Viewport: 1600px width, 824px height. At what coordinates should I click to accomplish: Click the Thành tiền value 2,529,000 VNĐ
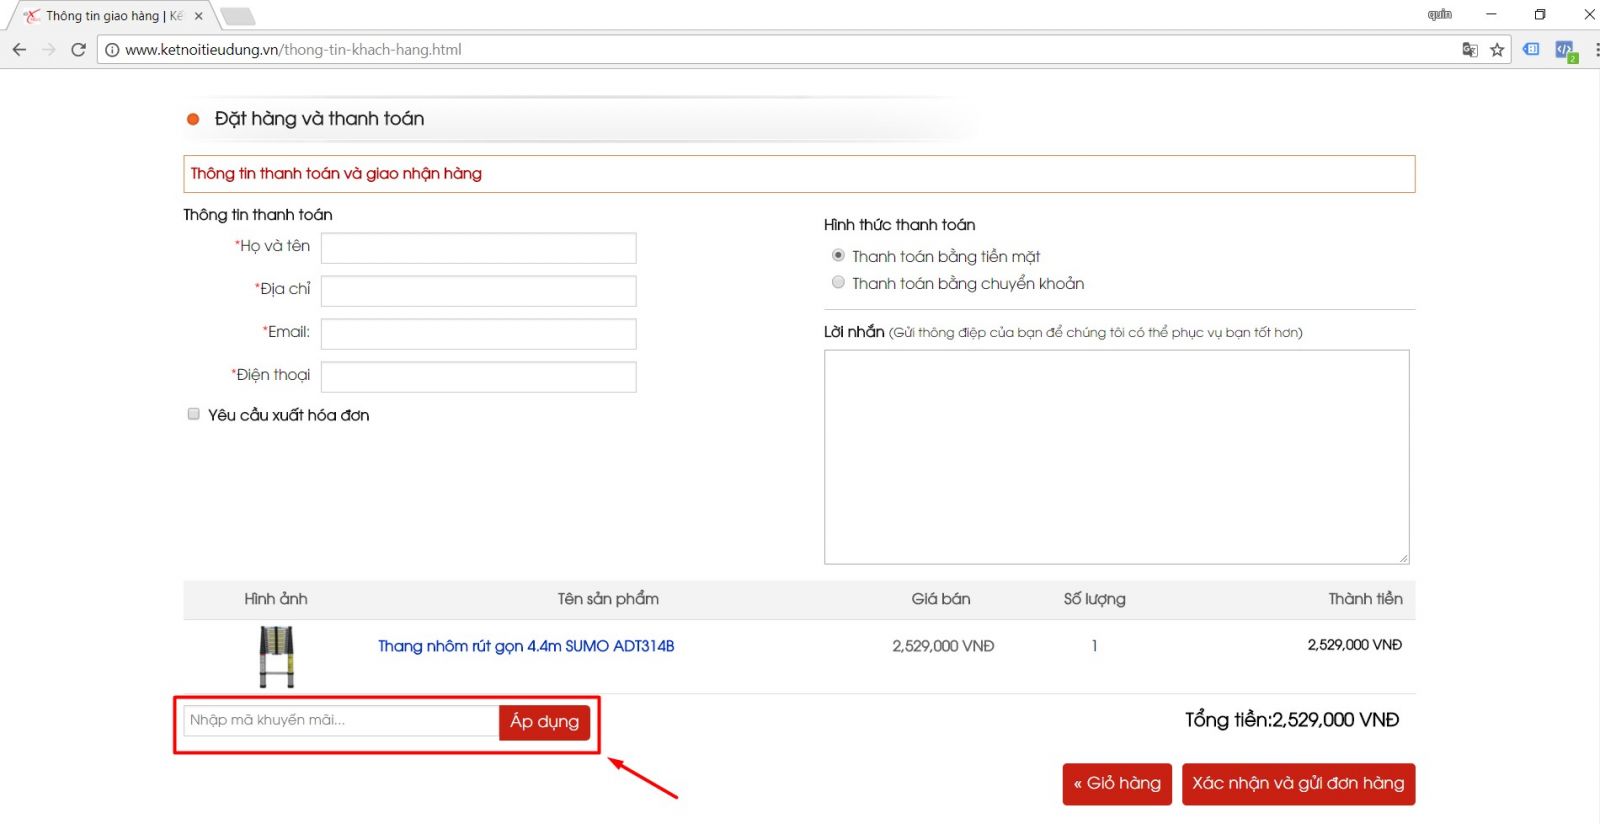1355,645
